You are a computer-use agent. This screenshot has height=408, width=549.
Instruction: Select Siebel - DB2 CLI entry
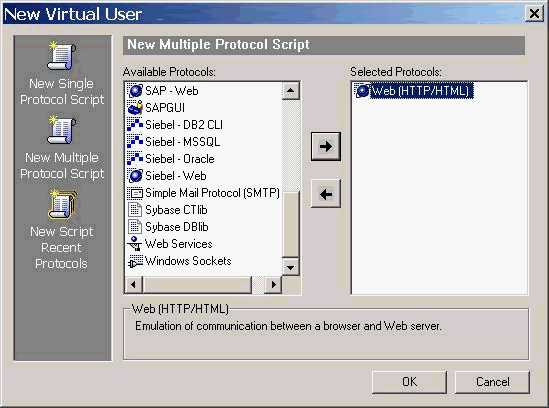point(184,125)
